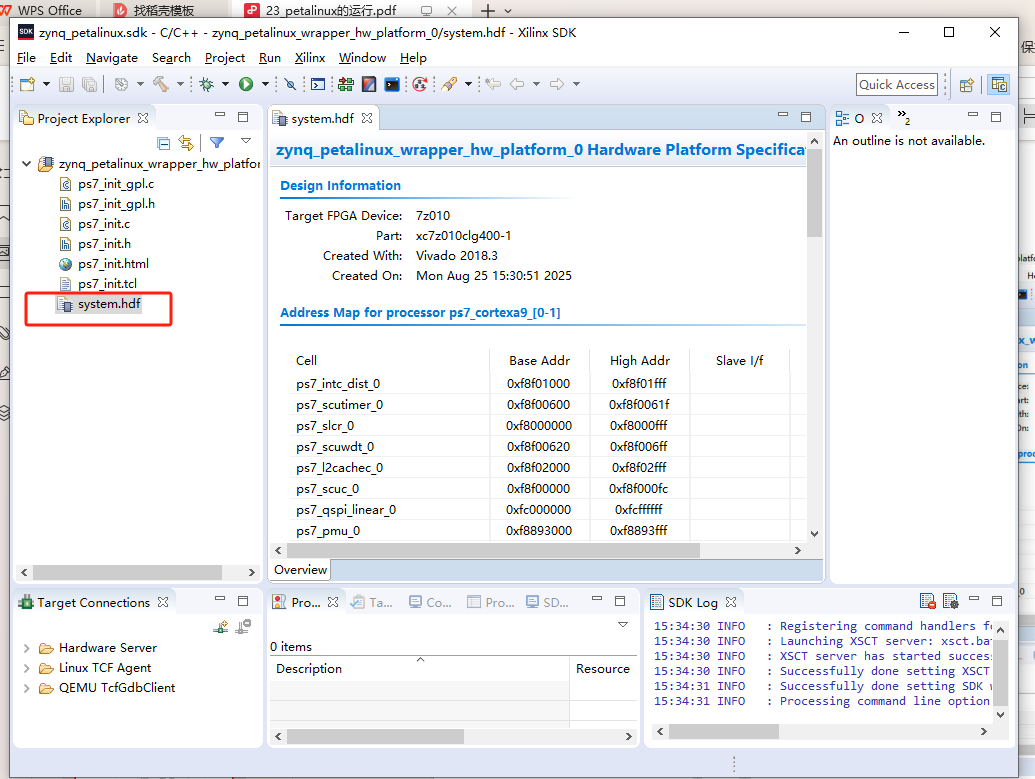Click the green Run button icon
This screenshot has height=779, width=1035.
click(x=246, y=84)
